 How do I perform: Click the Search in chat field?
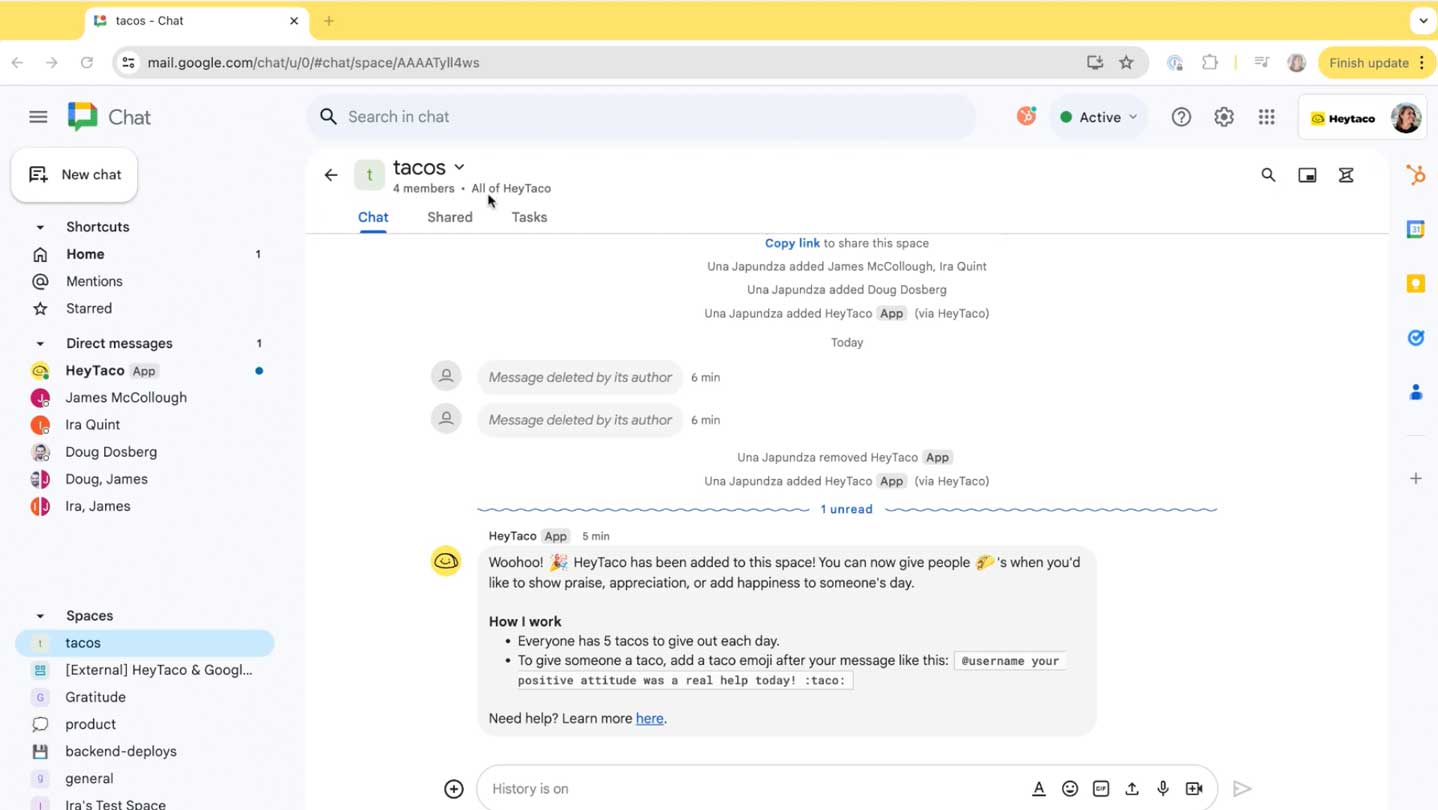click(x=641, y=117)
